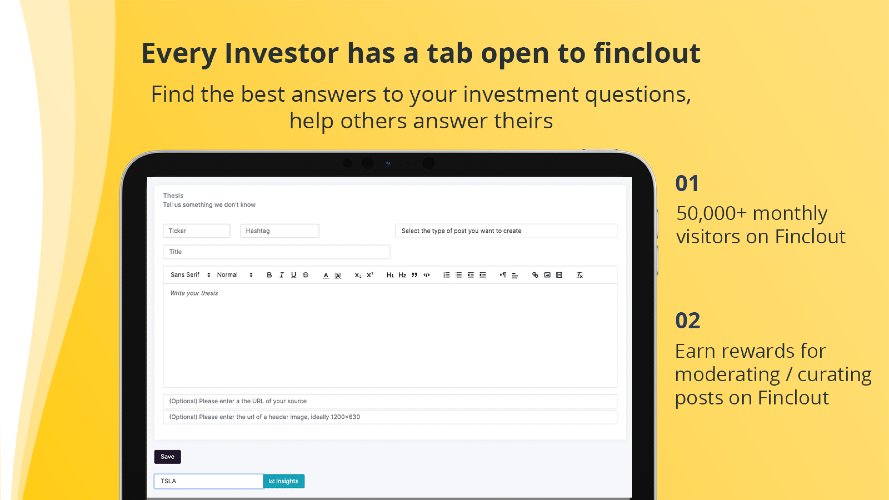Open the text color picker
Viewport: 889px width, 500px height.
pos(325,275)
